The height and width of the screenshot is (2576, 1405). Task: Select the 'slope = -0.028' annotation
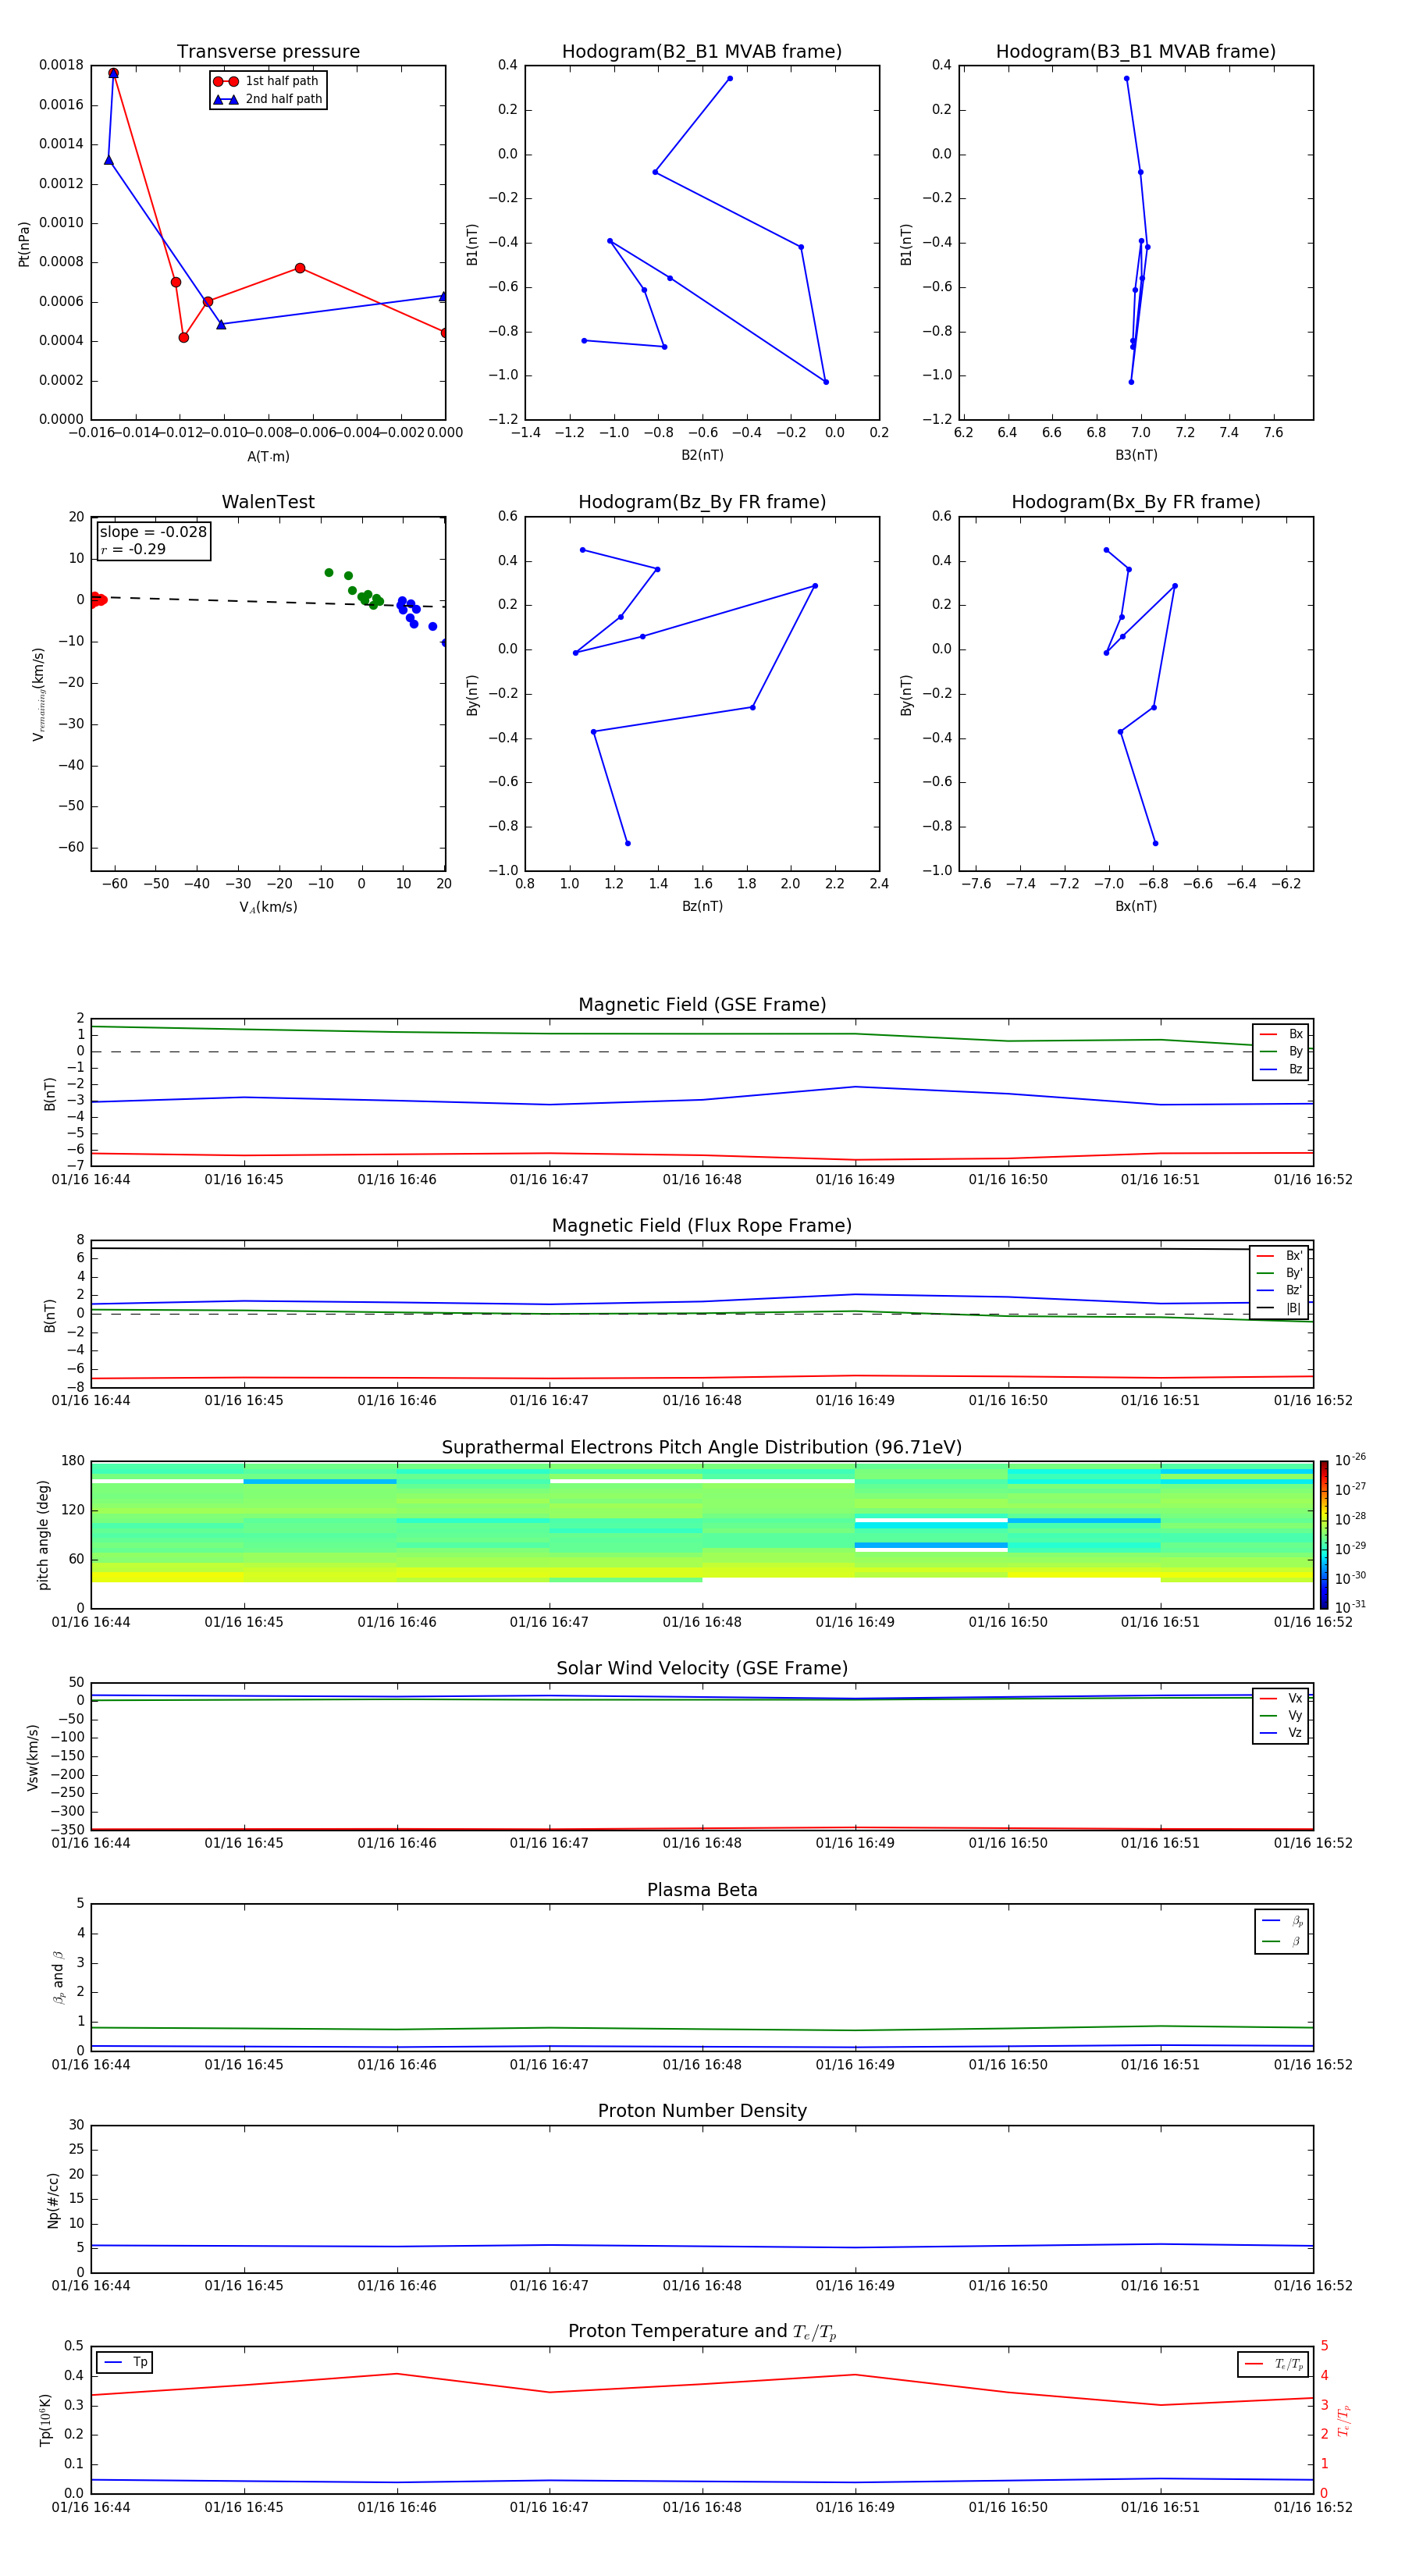[x=153, y=532]
